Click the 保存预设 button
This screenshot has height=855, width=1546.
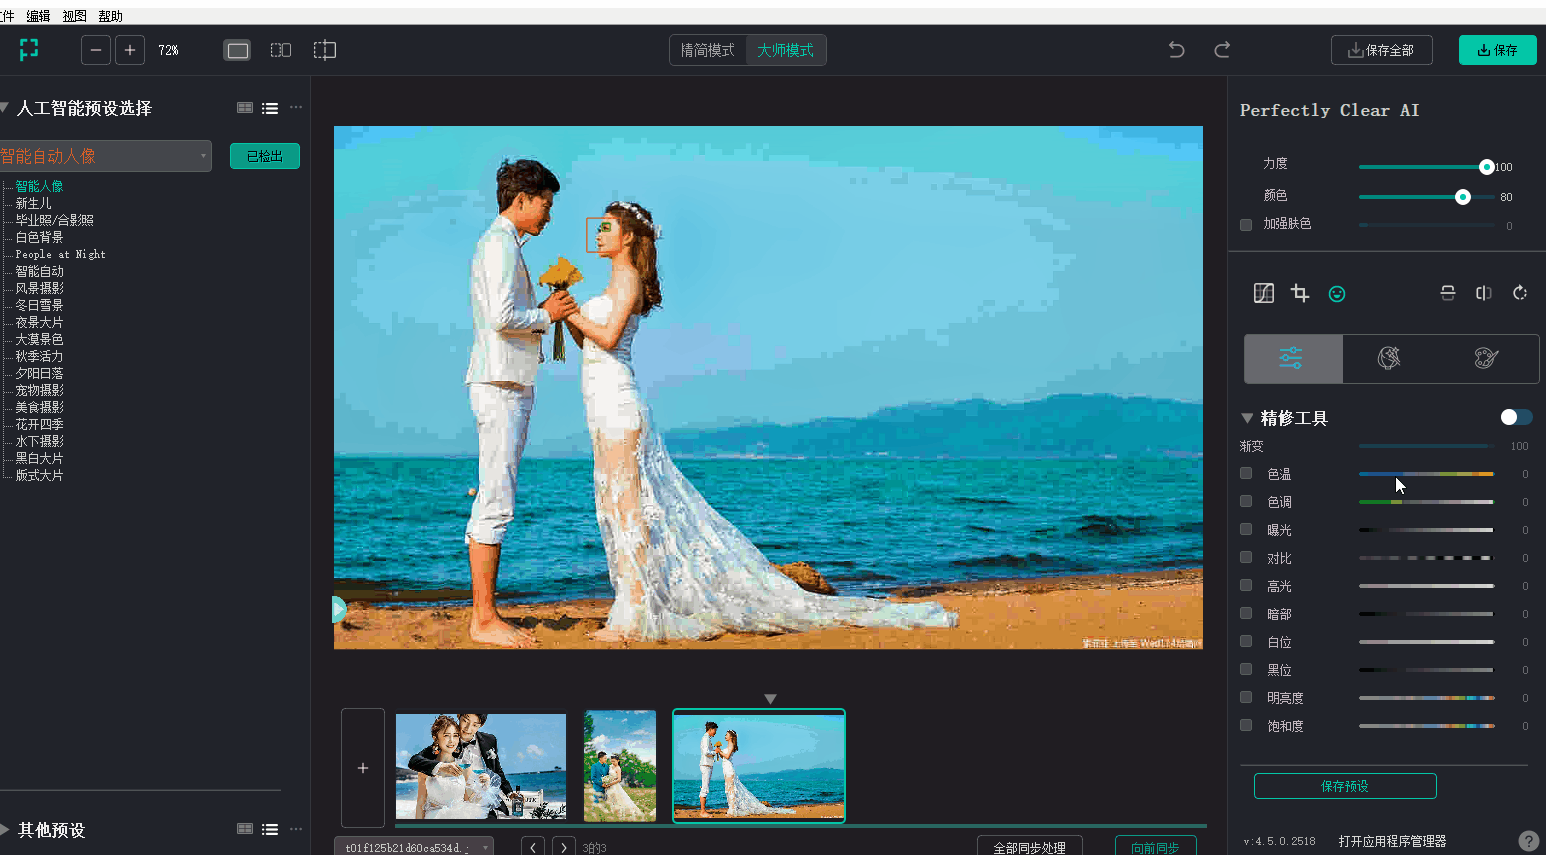coord(1345,786)
